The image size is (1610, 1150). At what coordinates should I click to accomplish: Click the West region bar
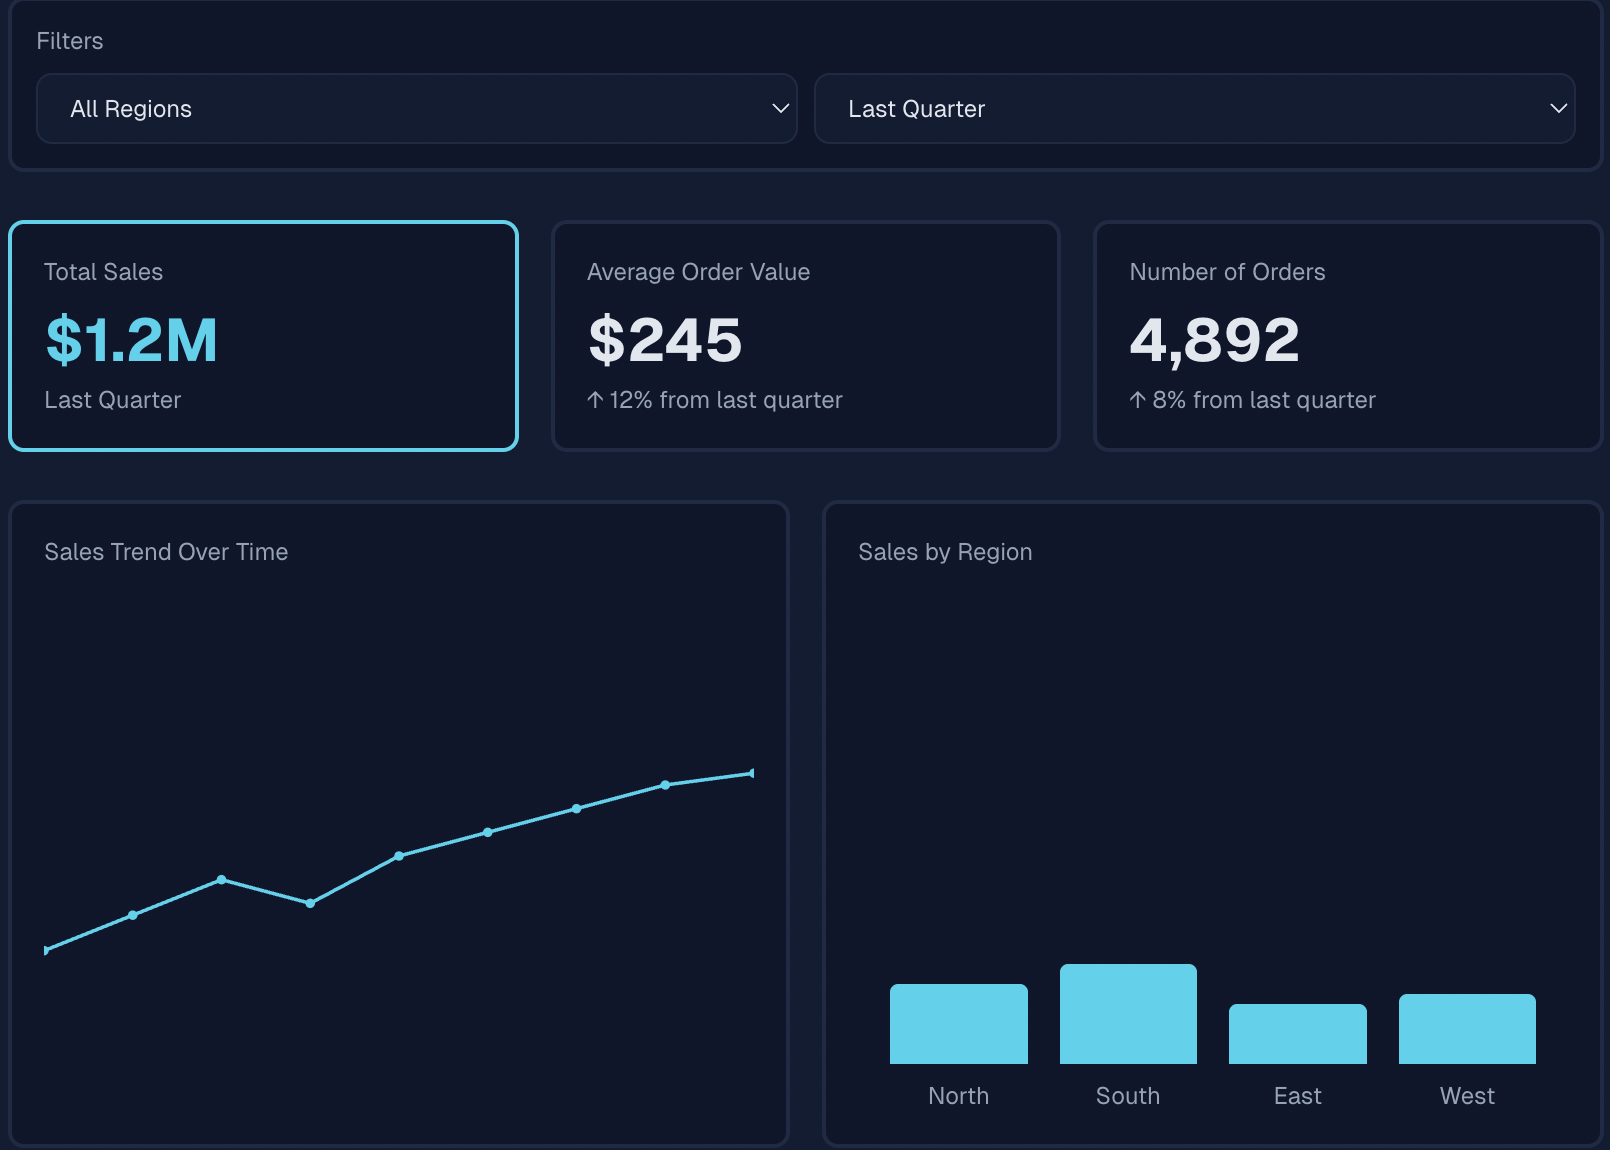coord(1466,1029)
